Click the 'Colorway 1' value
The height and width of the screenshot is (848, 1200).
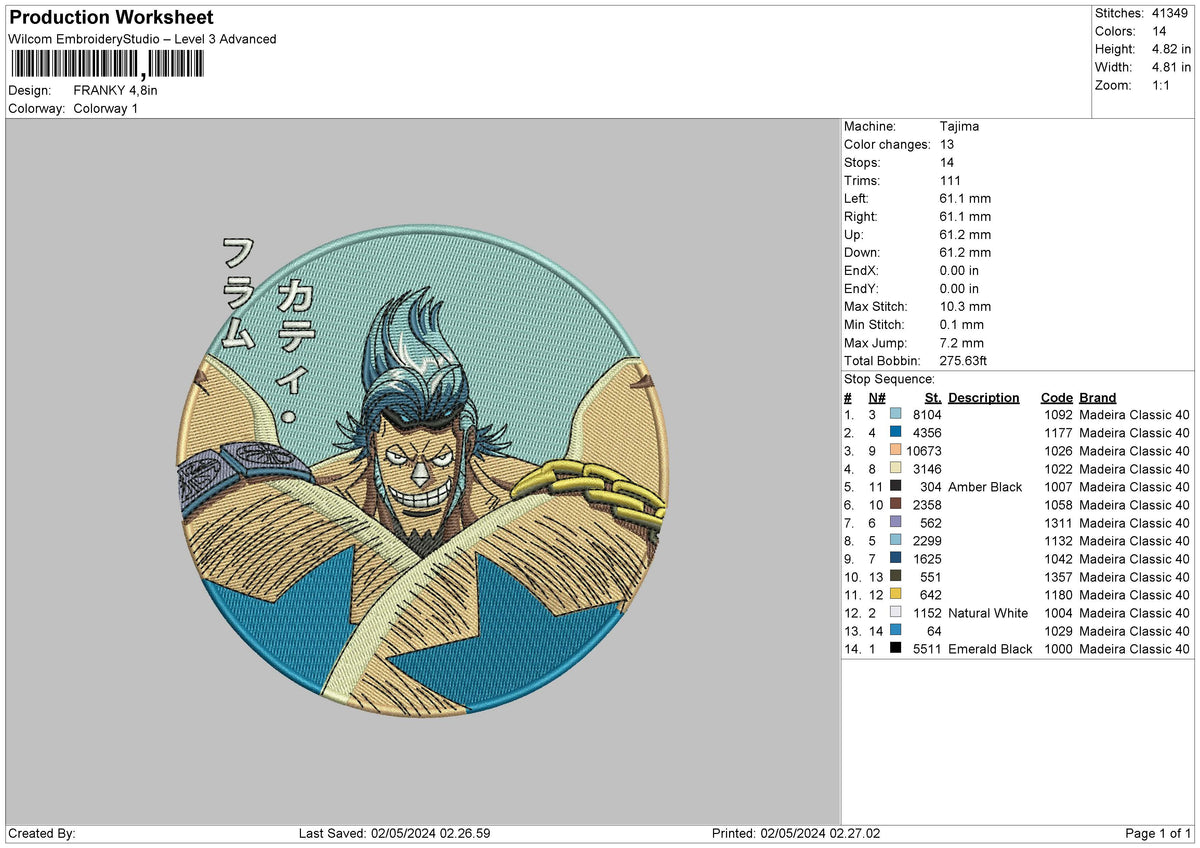(106, 108)
